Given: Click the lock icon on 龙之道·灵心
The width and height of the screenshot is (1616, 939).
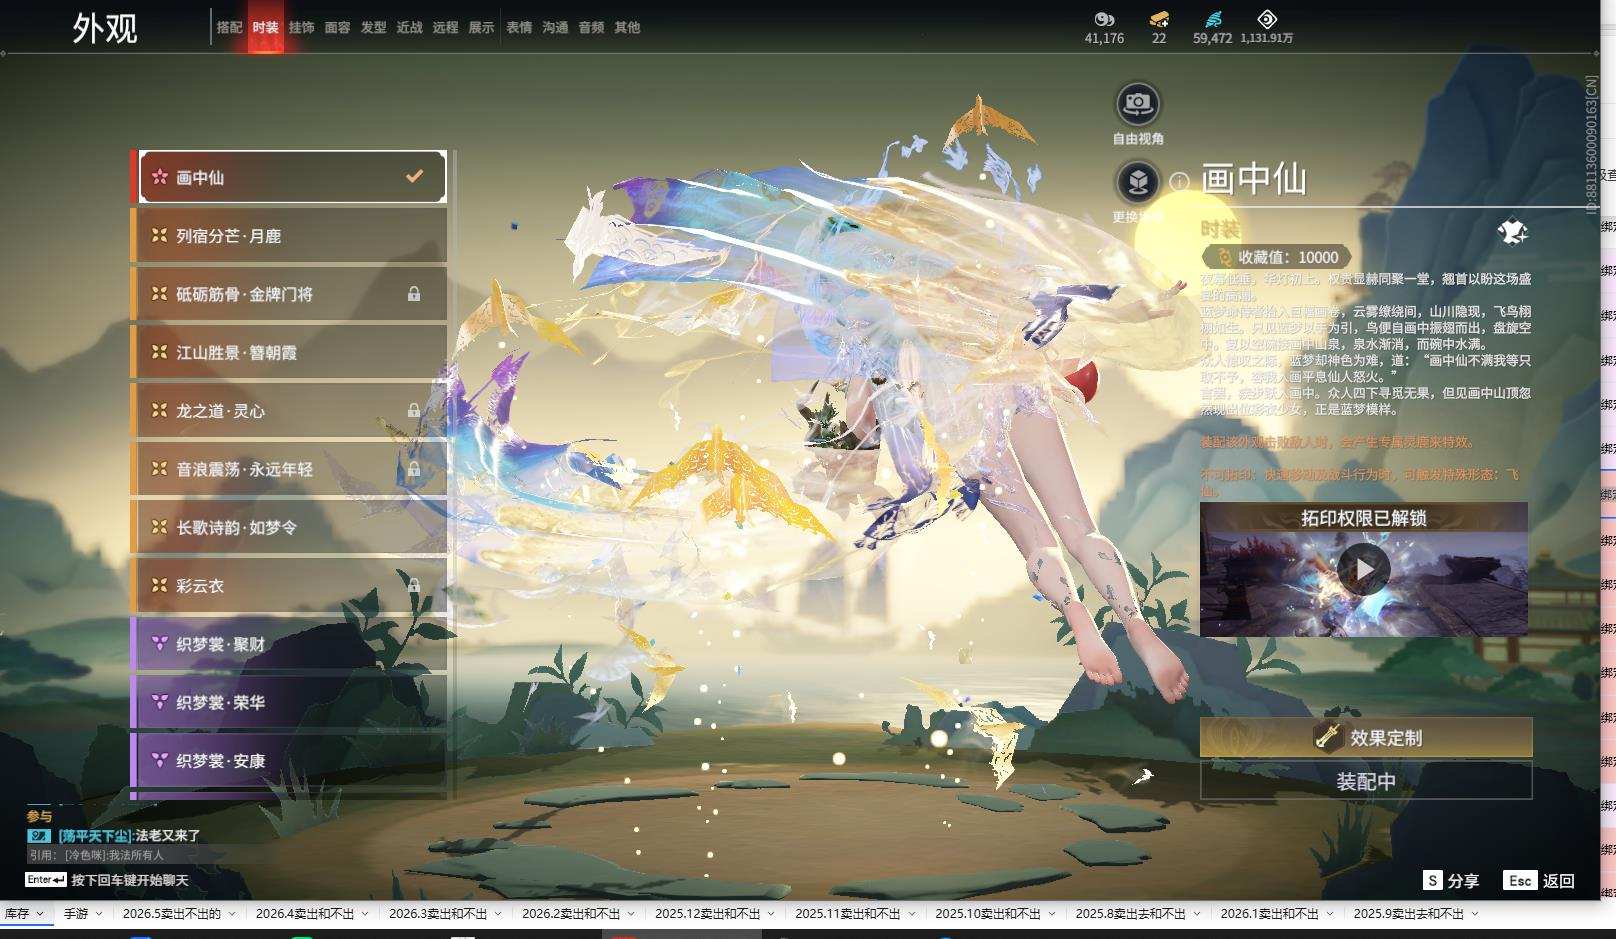Looking at the screenshot, I should [x=414, y=411].
